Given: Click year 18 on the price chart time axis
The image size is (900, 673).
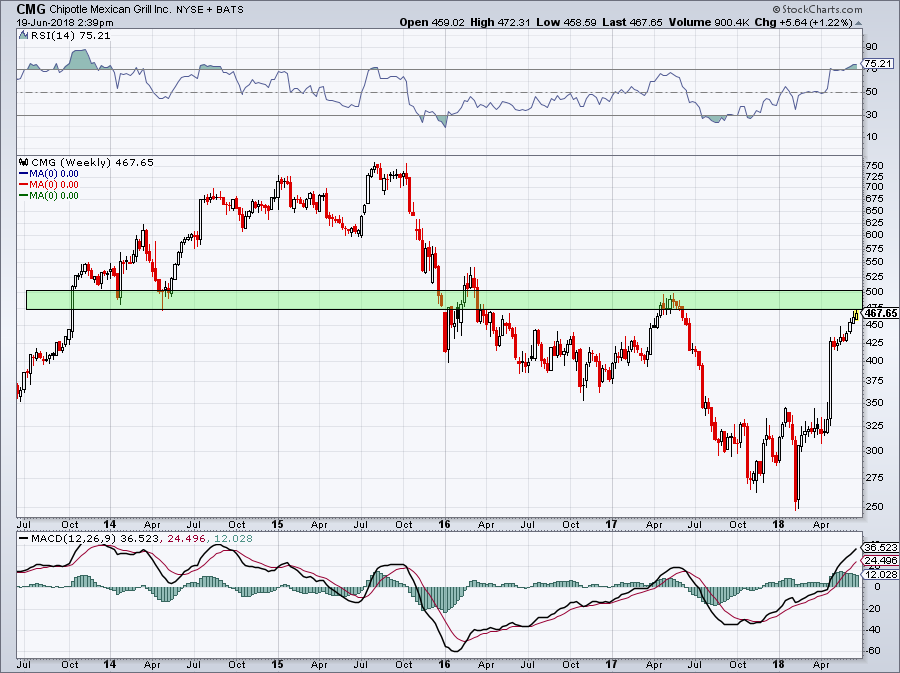Looking at the screenshot, I should 778,524.
